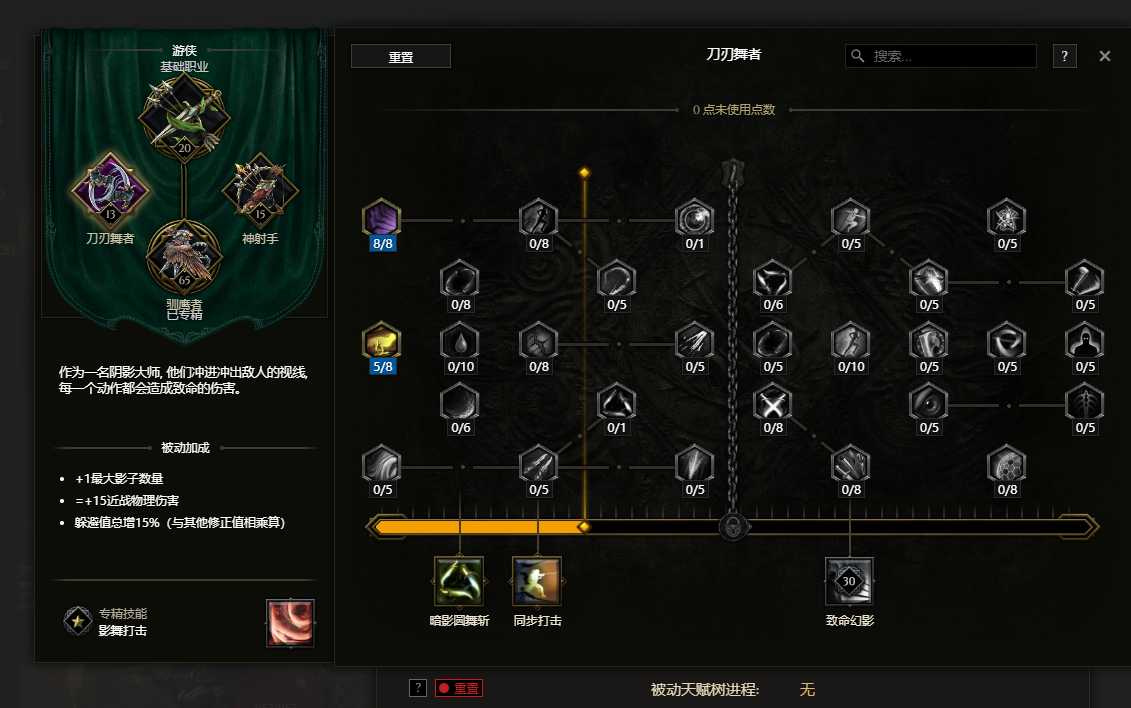Focus the 搜索 search input field

[941, 56]
